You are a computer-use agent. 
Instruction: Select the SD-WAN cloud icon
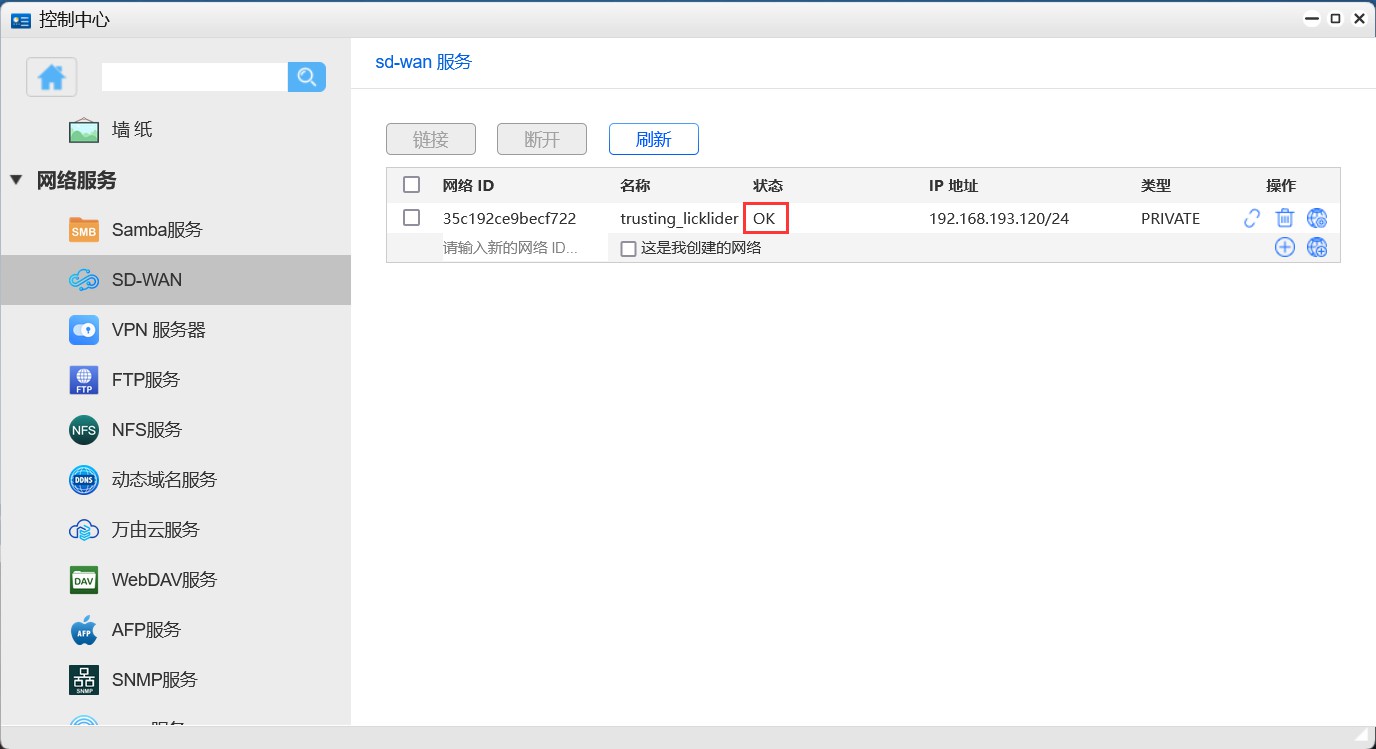[x=83, y=279]
